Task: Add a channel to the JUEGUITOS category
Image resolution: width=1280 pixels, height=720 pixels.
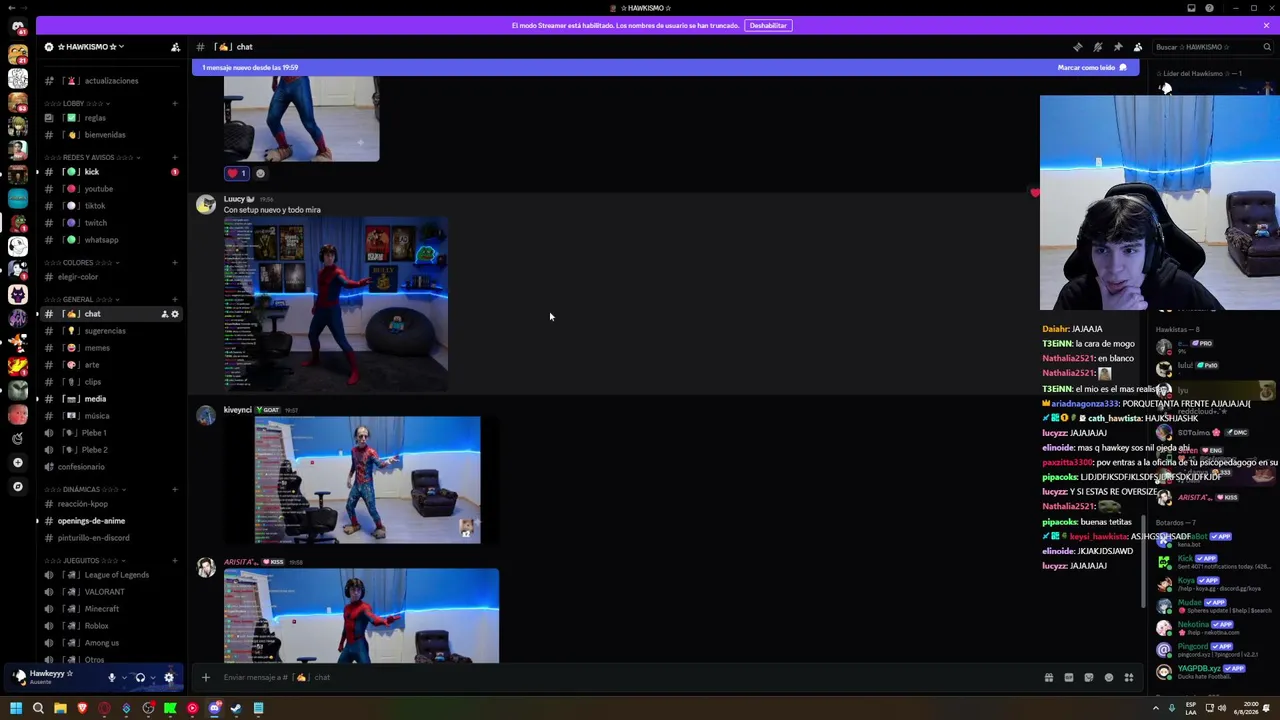Action: (175, 560)
